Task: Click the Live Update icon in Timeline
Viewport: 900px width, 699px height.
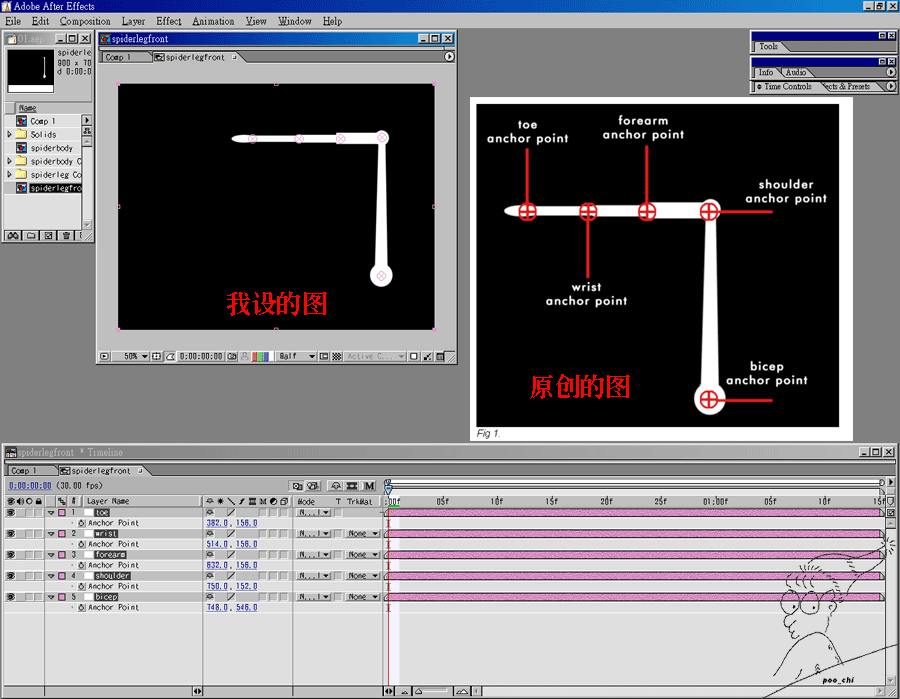Action: pyautogui.click(x=297, y=486)
